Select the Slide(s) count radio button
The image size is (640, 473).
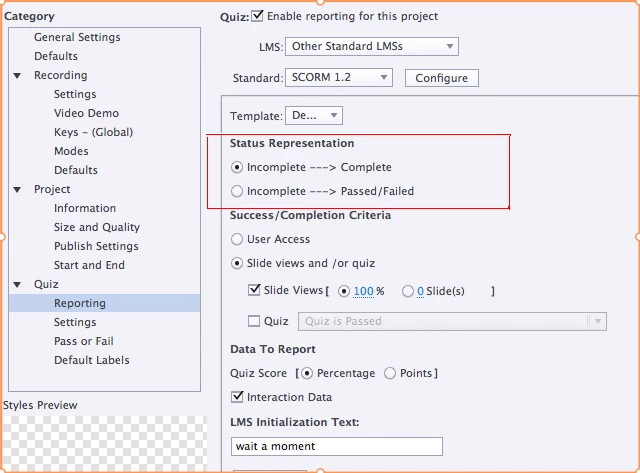click(408, 291)
